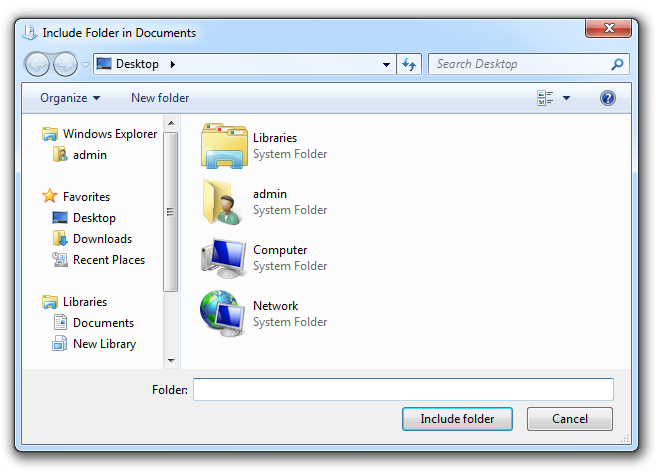This screenshot has height=472, width=656.
Task: Select Recent Places under Favorites
Action: 99,259
